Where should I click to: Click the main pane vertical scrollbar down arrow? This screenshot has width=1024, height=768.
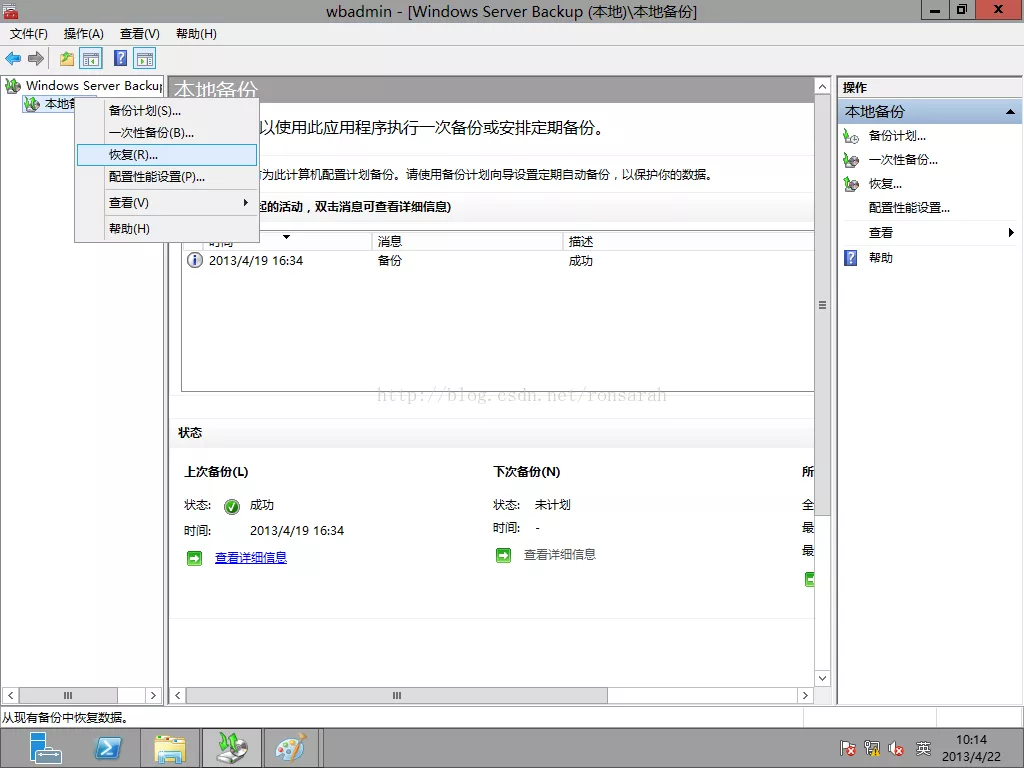[x=823, y=678]
